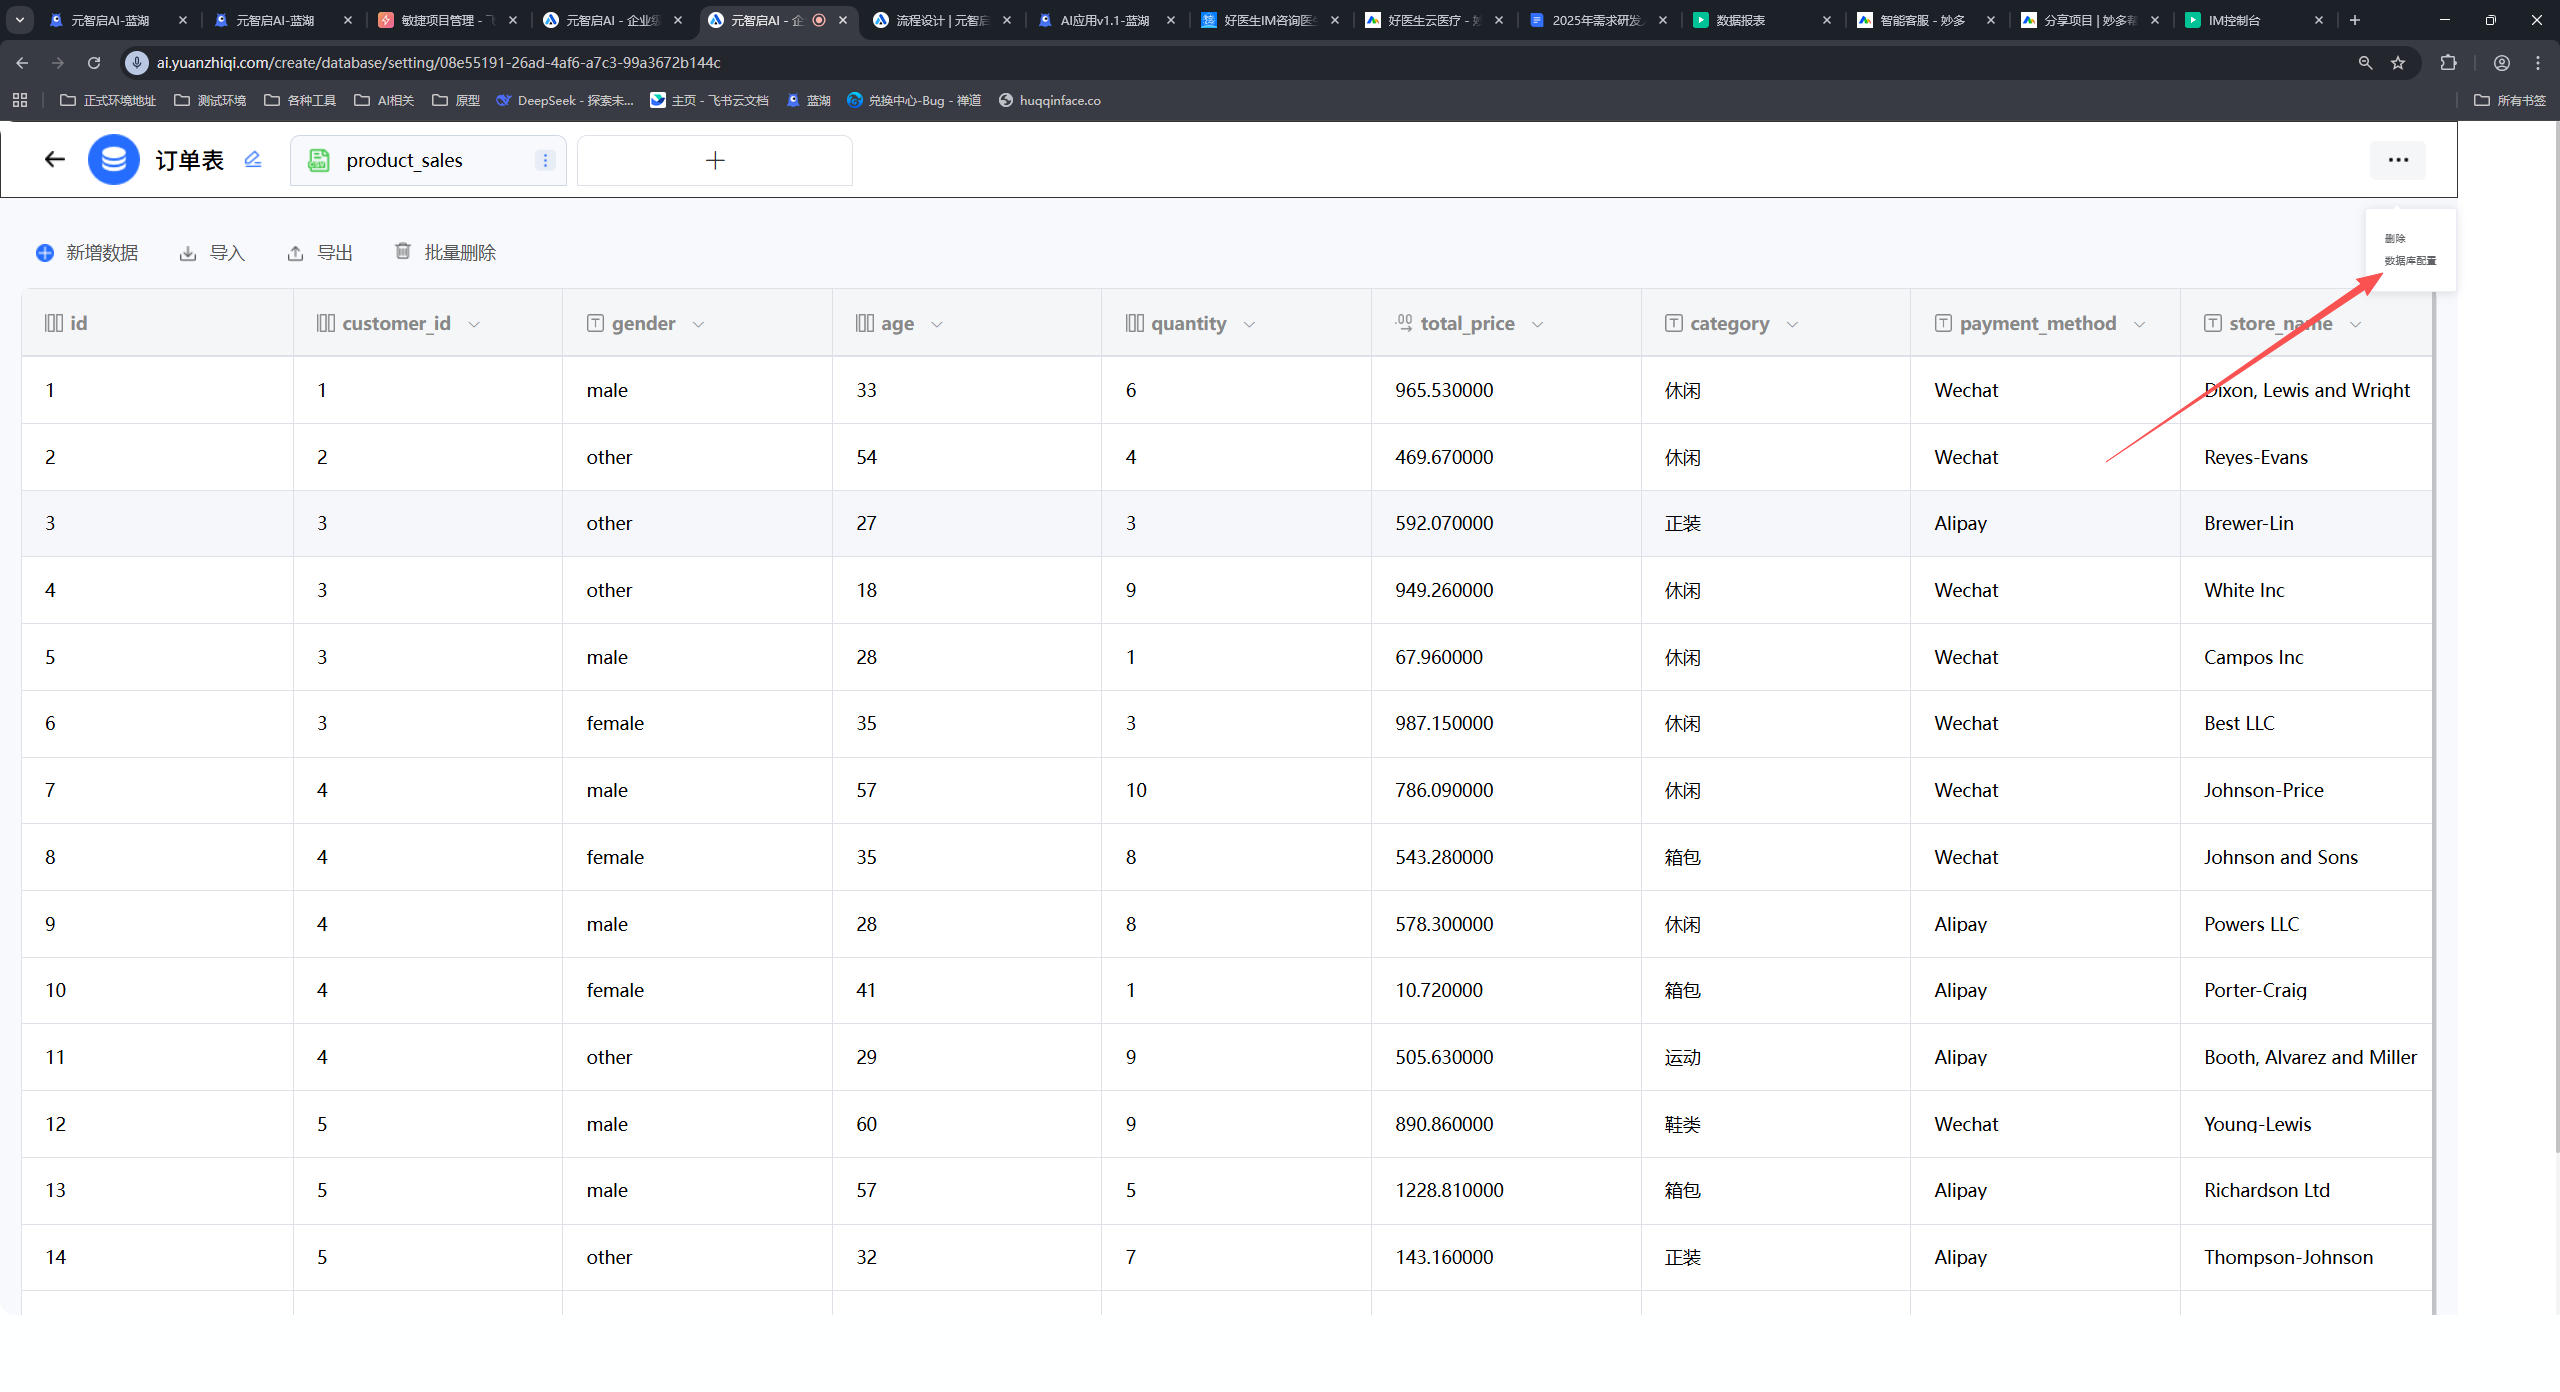This screenshot has height=1392, width=2560.
Task: Reload the page with the refresh icon
Action: (94, 63)
